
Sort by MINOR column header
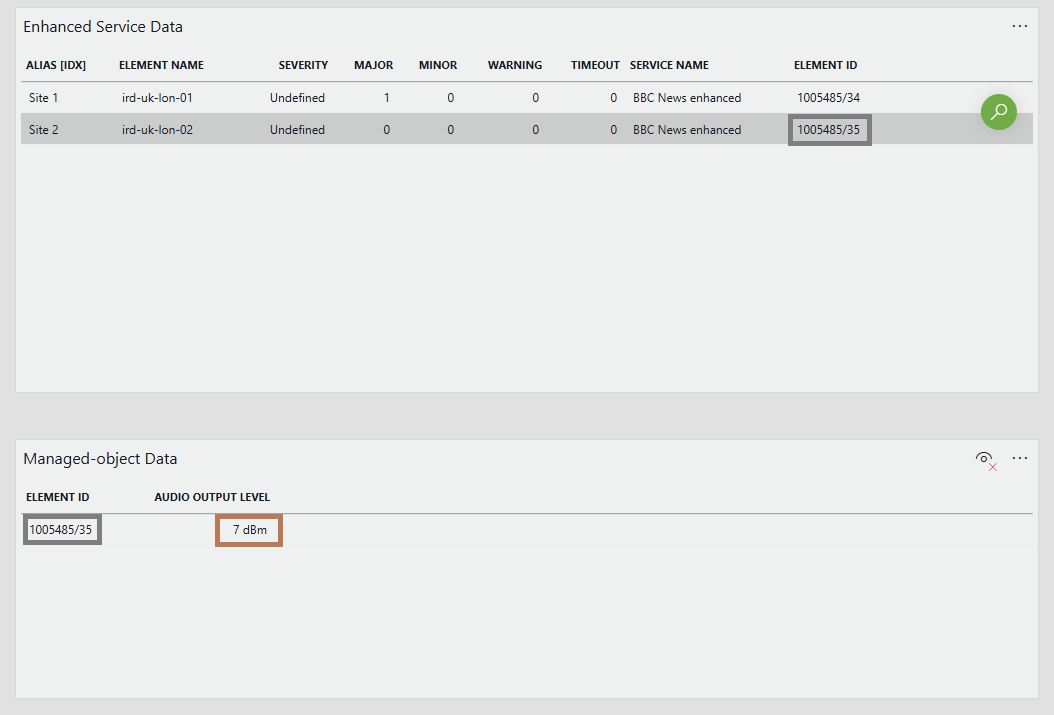coord(438,65)
